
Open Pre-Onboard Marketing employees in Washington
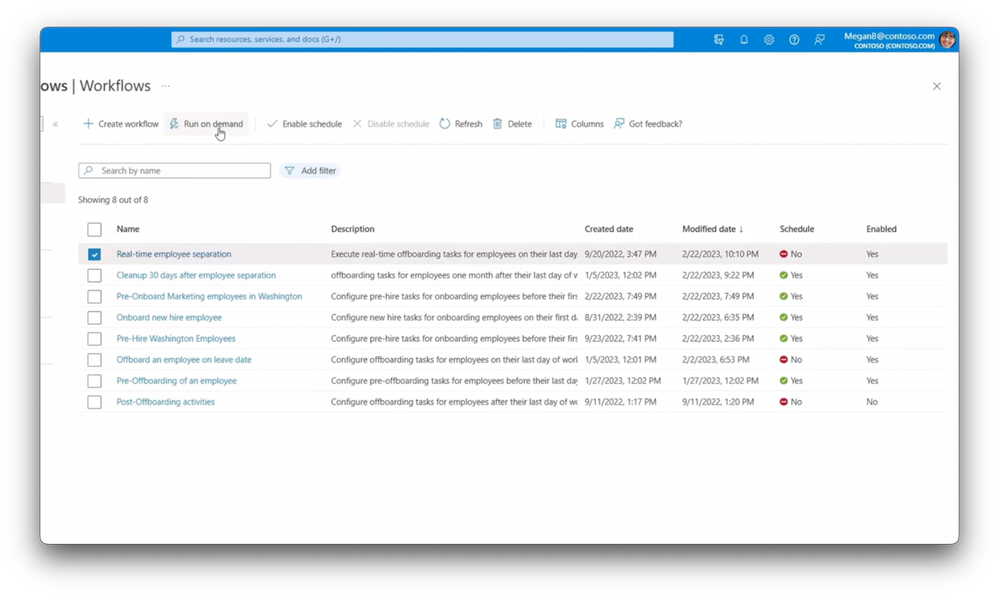tap(209, 296)
